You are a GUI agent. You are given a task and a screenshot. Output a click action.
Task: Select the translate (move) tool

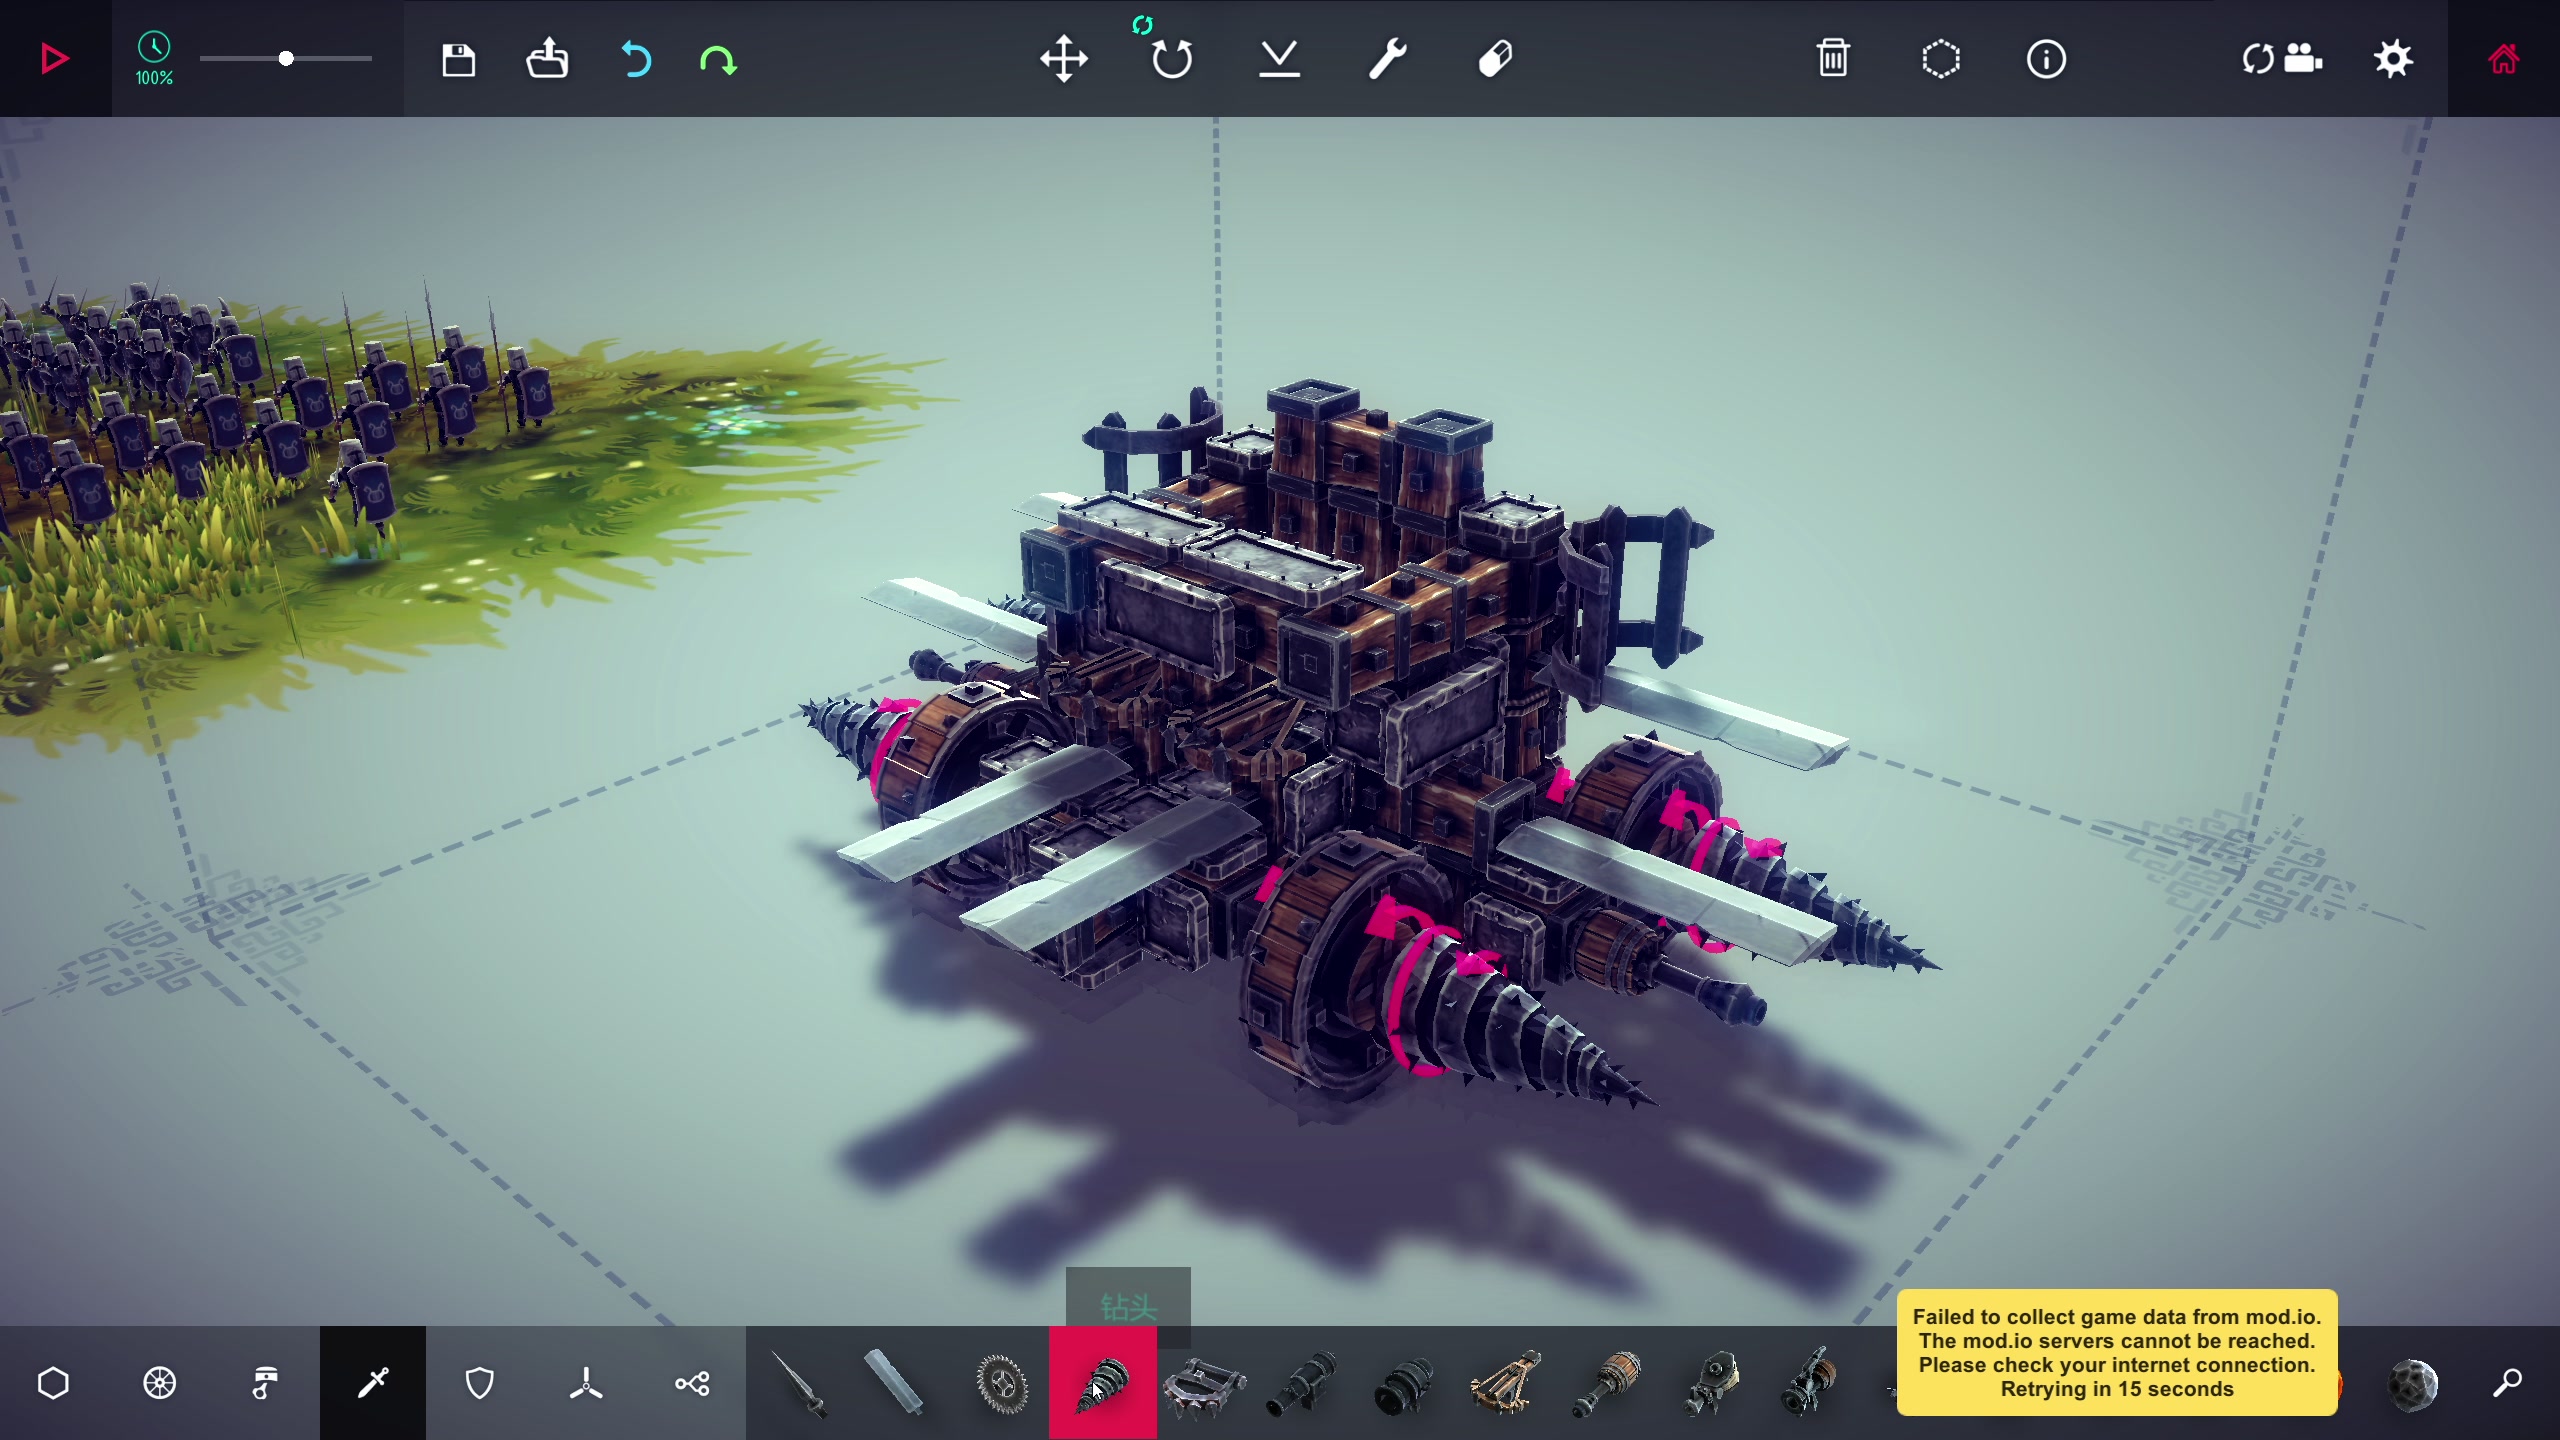point(1064,59)
